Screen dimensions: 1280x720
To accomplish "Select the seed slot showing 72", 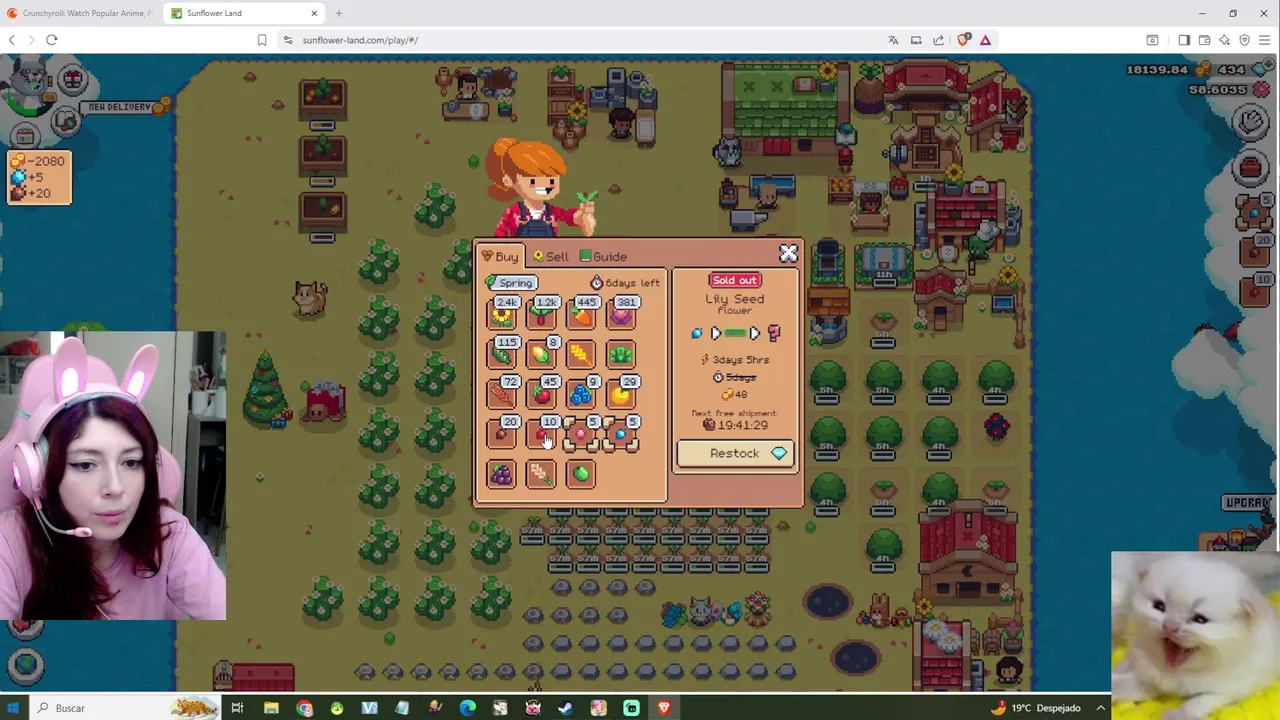I will (x=502, y=393).
